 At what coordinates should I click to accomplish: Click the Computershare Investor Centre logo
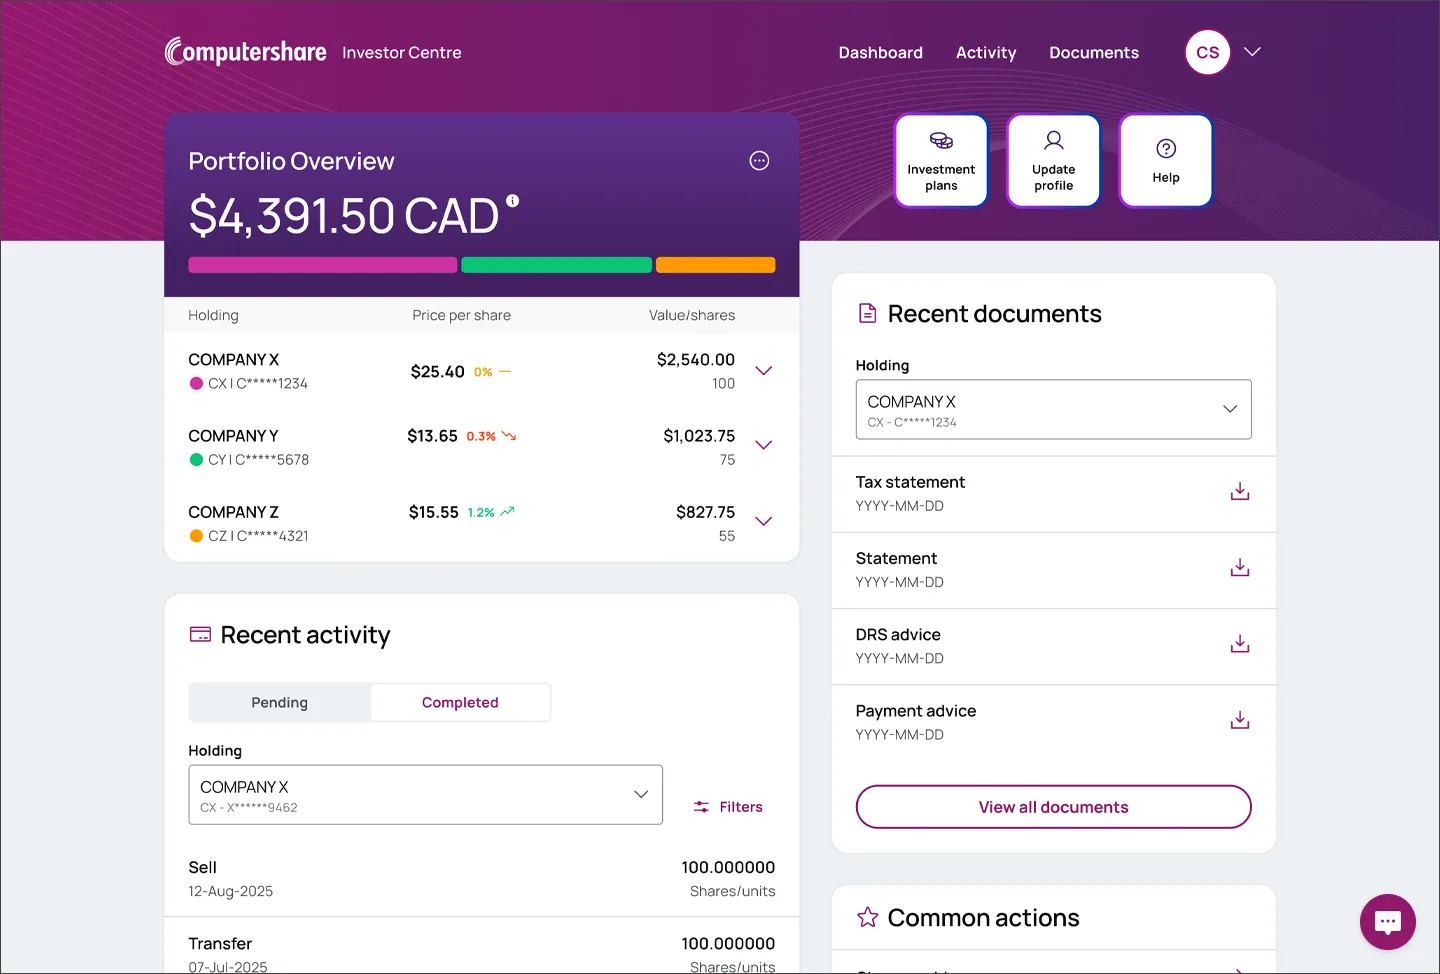tap(245, 51)
